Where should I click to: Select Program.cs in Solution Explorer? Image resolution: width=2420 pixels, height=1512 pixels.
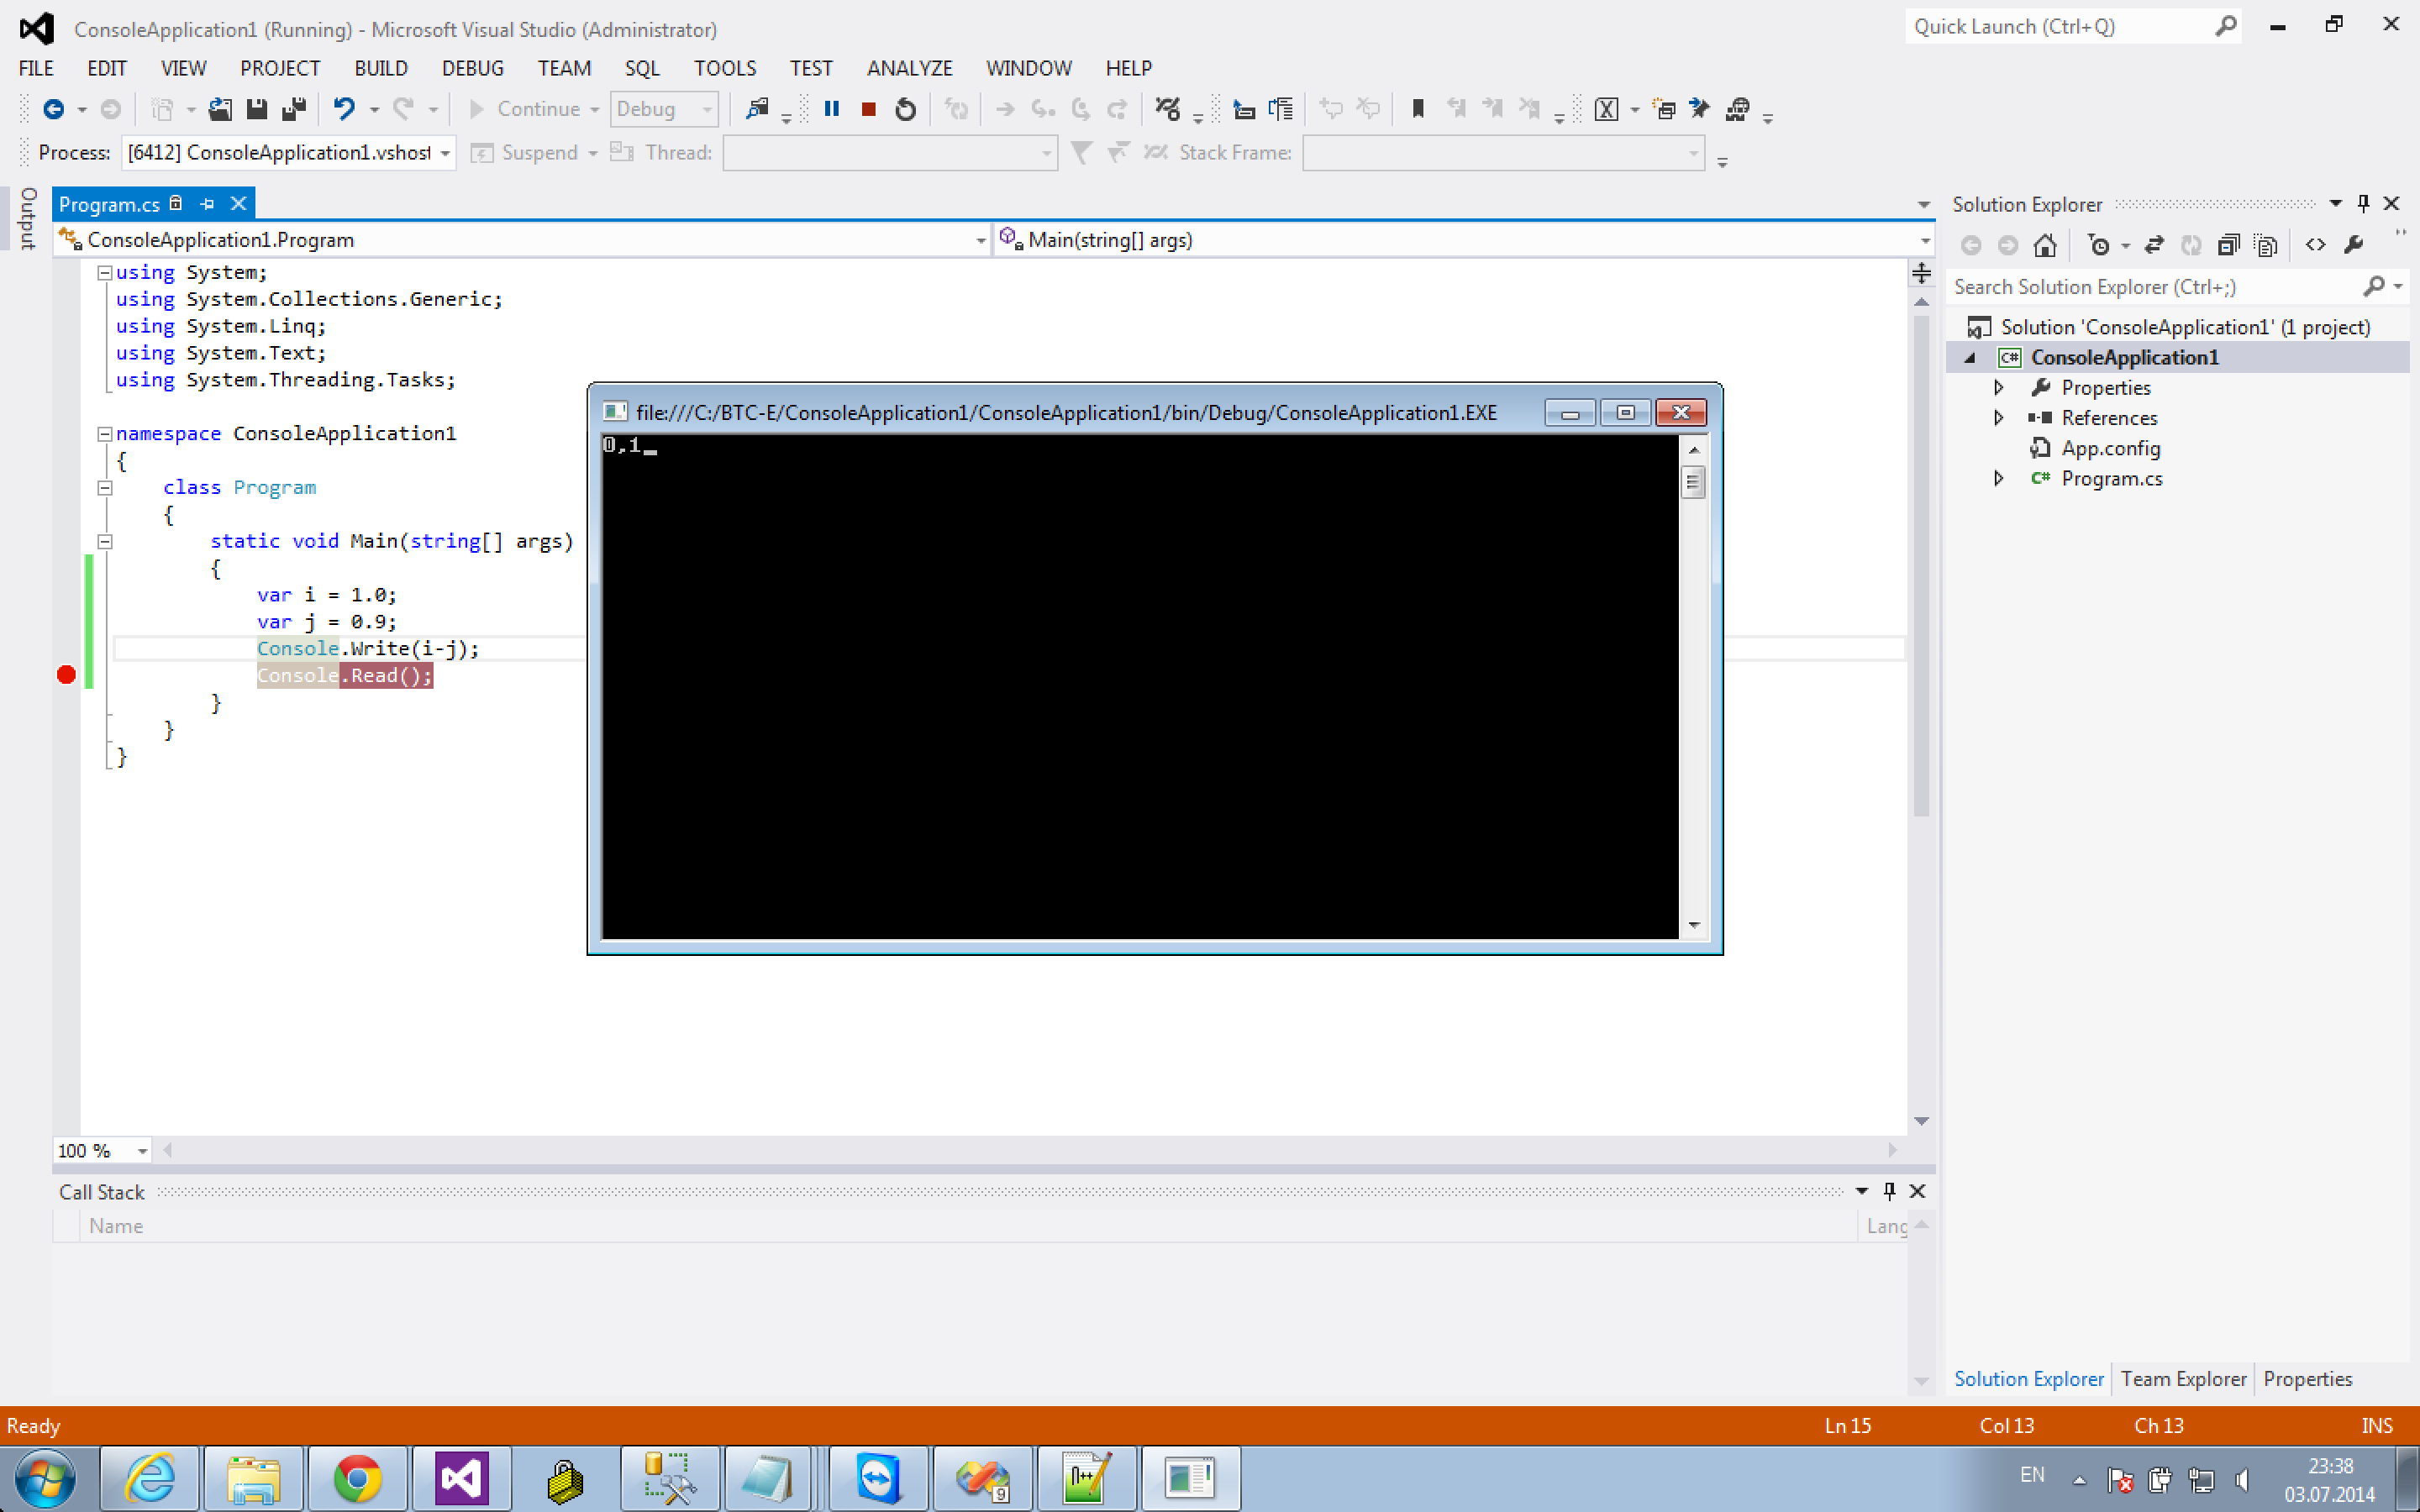click(2111, 479)
